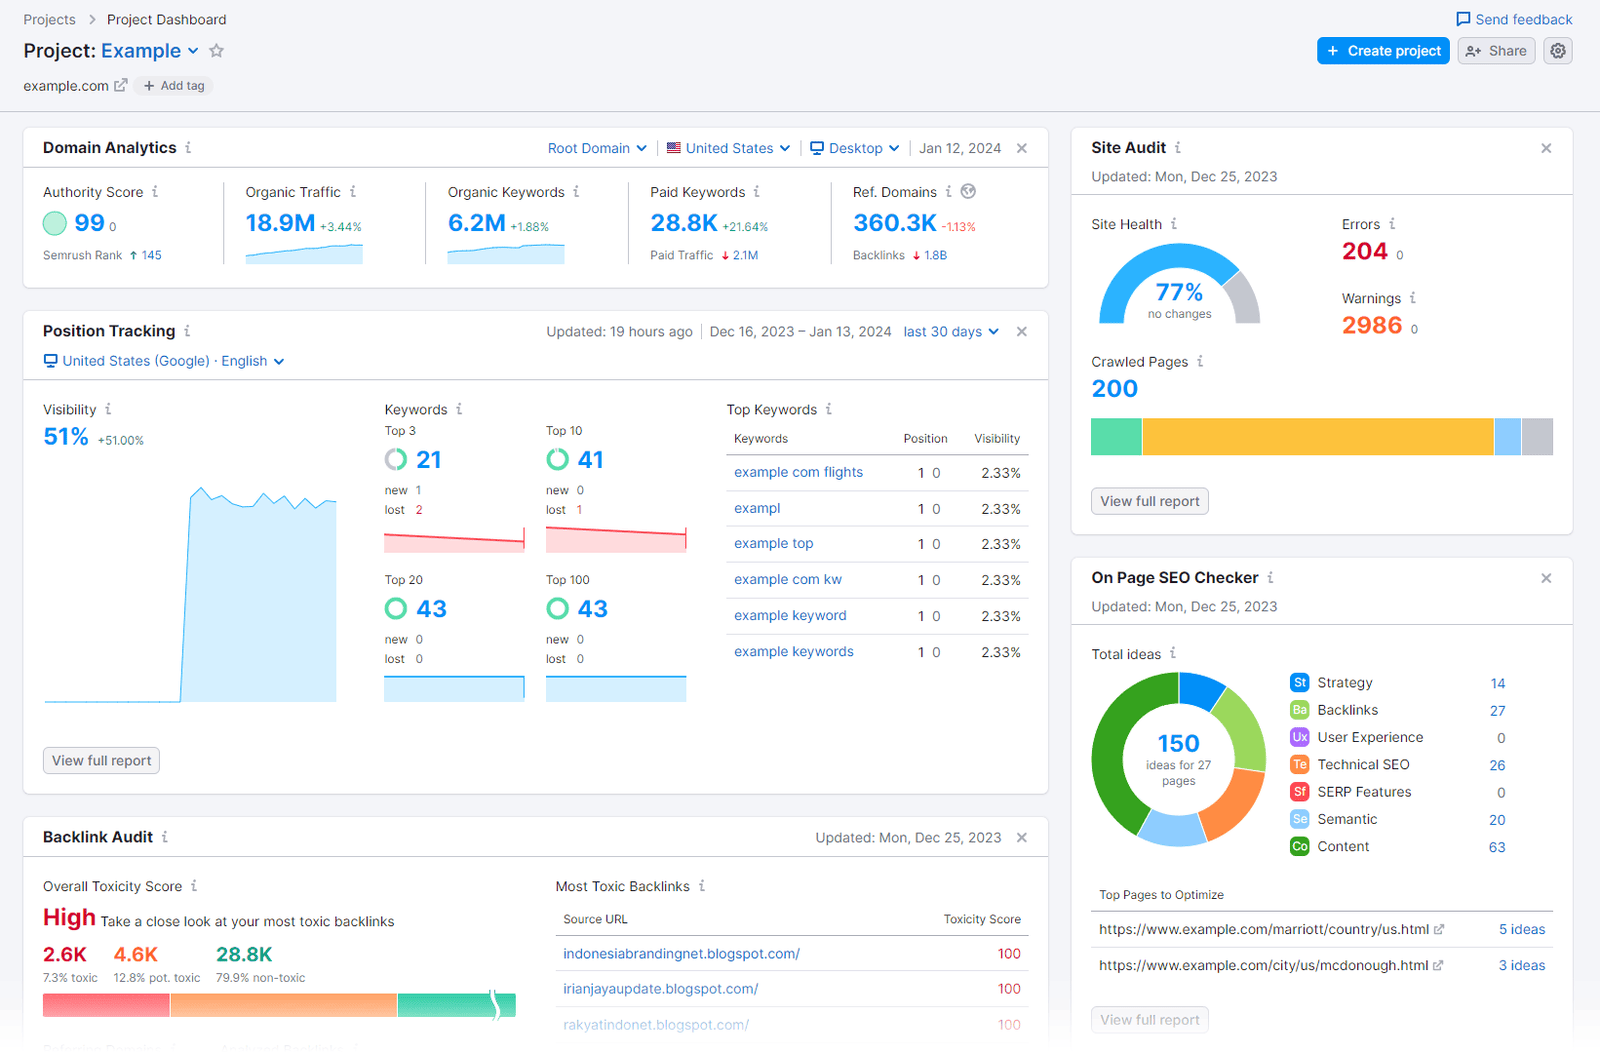Open the example com flights keyword link
The height and width of the screenshot is (1053, 1600).
798,472
